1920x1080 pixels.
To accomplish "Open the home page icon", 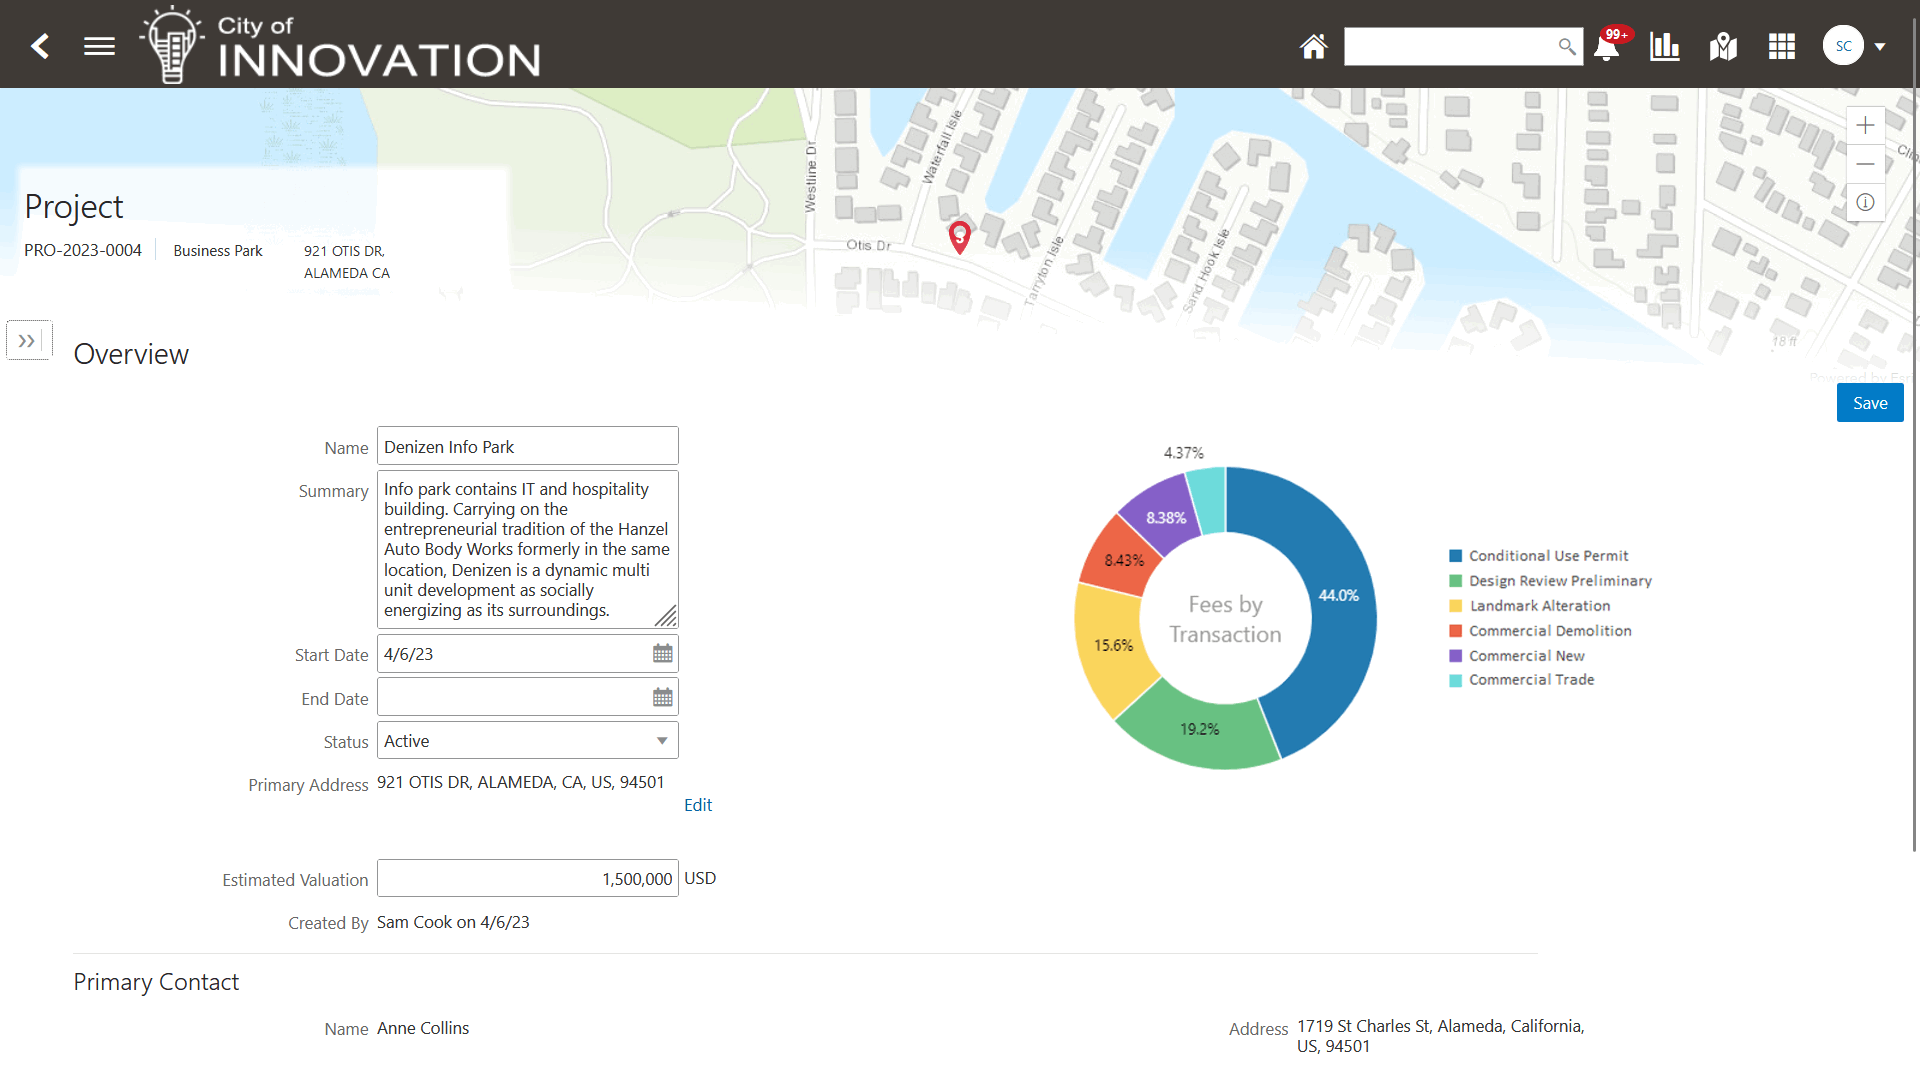I will coord(1313,46).
